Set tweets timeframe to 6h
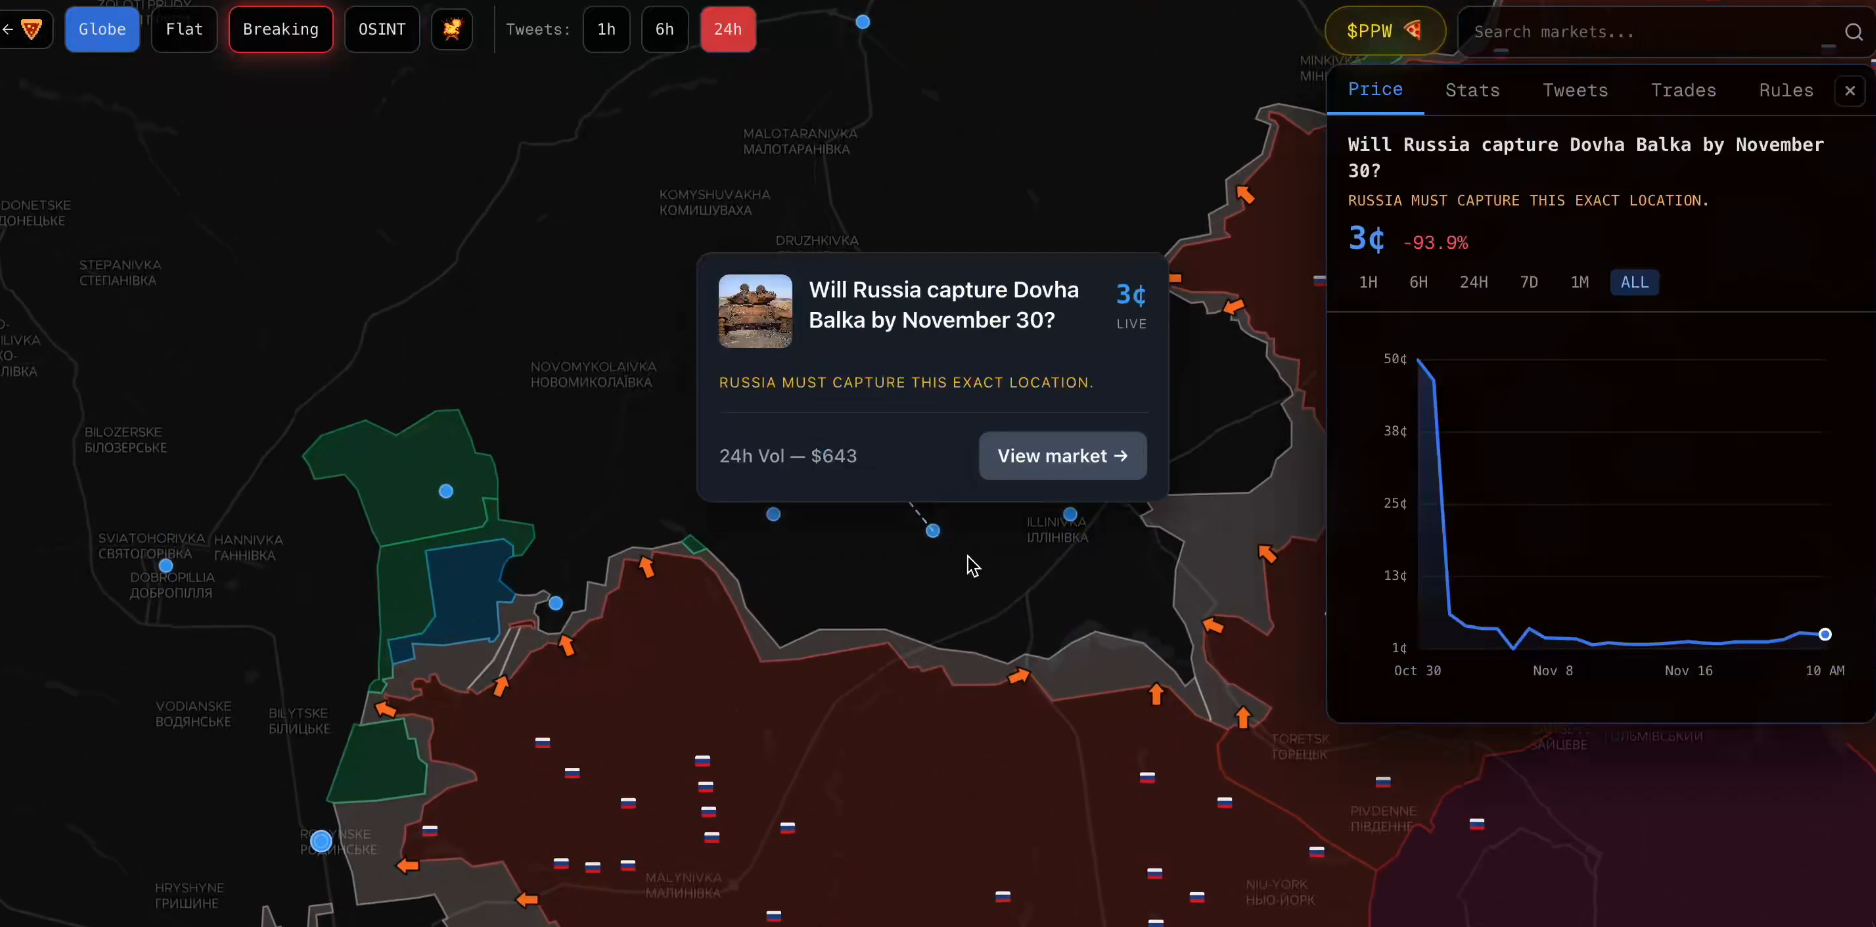The width and height of the screenshot is (1876, 927). coord(664,30)
